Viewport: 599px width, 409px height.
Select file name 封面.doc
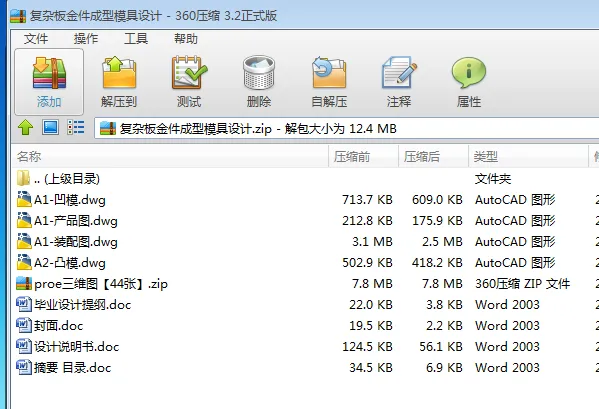coord(58,326)
